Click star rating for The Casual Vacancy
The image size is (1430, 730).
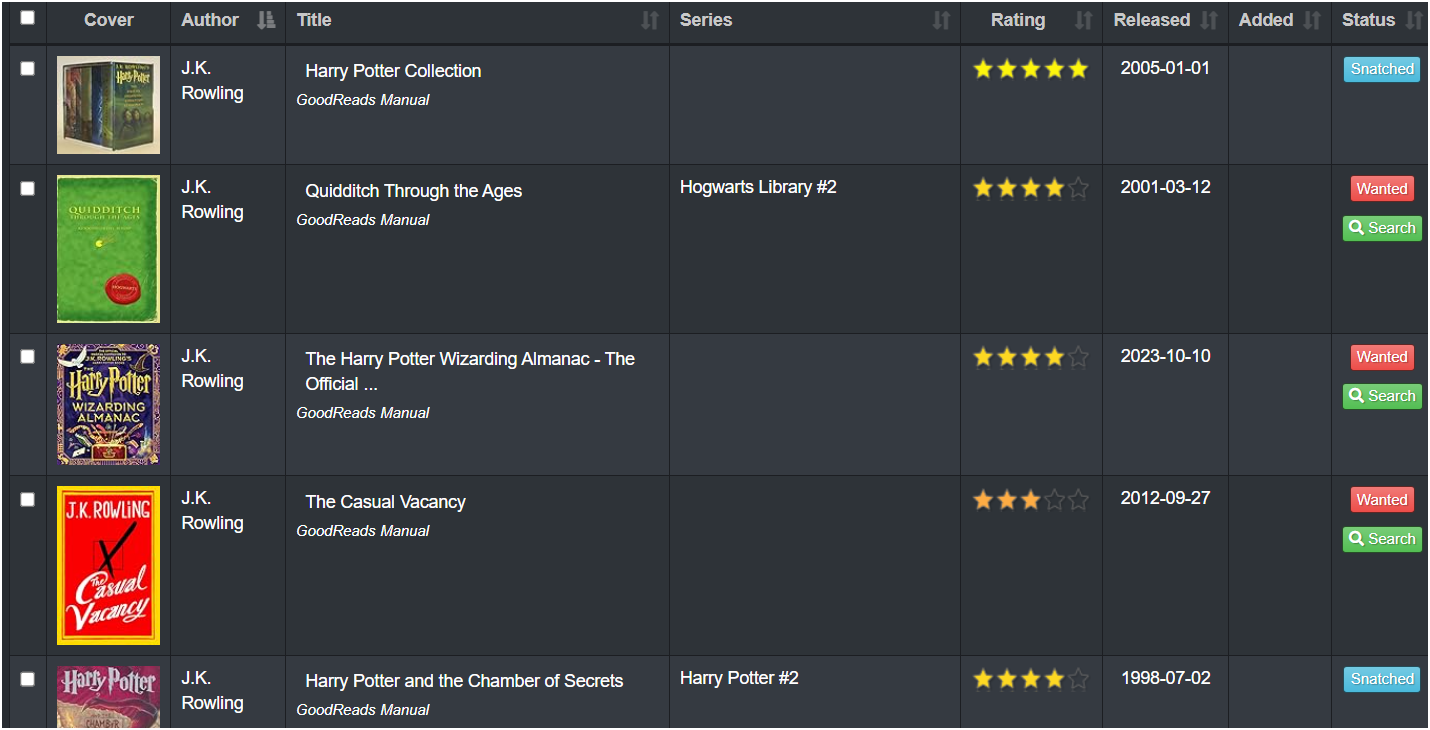(1030, 500)
